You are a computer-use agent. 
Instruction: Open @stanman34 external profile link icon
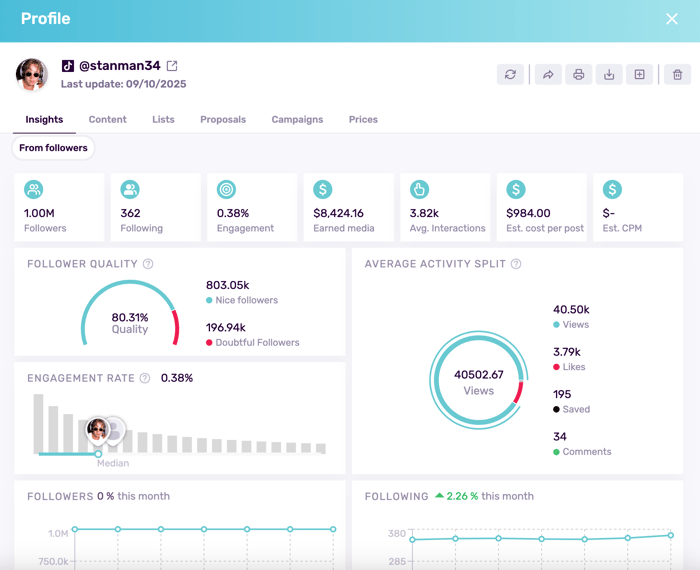[172, 66]
